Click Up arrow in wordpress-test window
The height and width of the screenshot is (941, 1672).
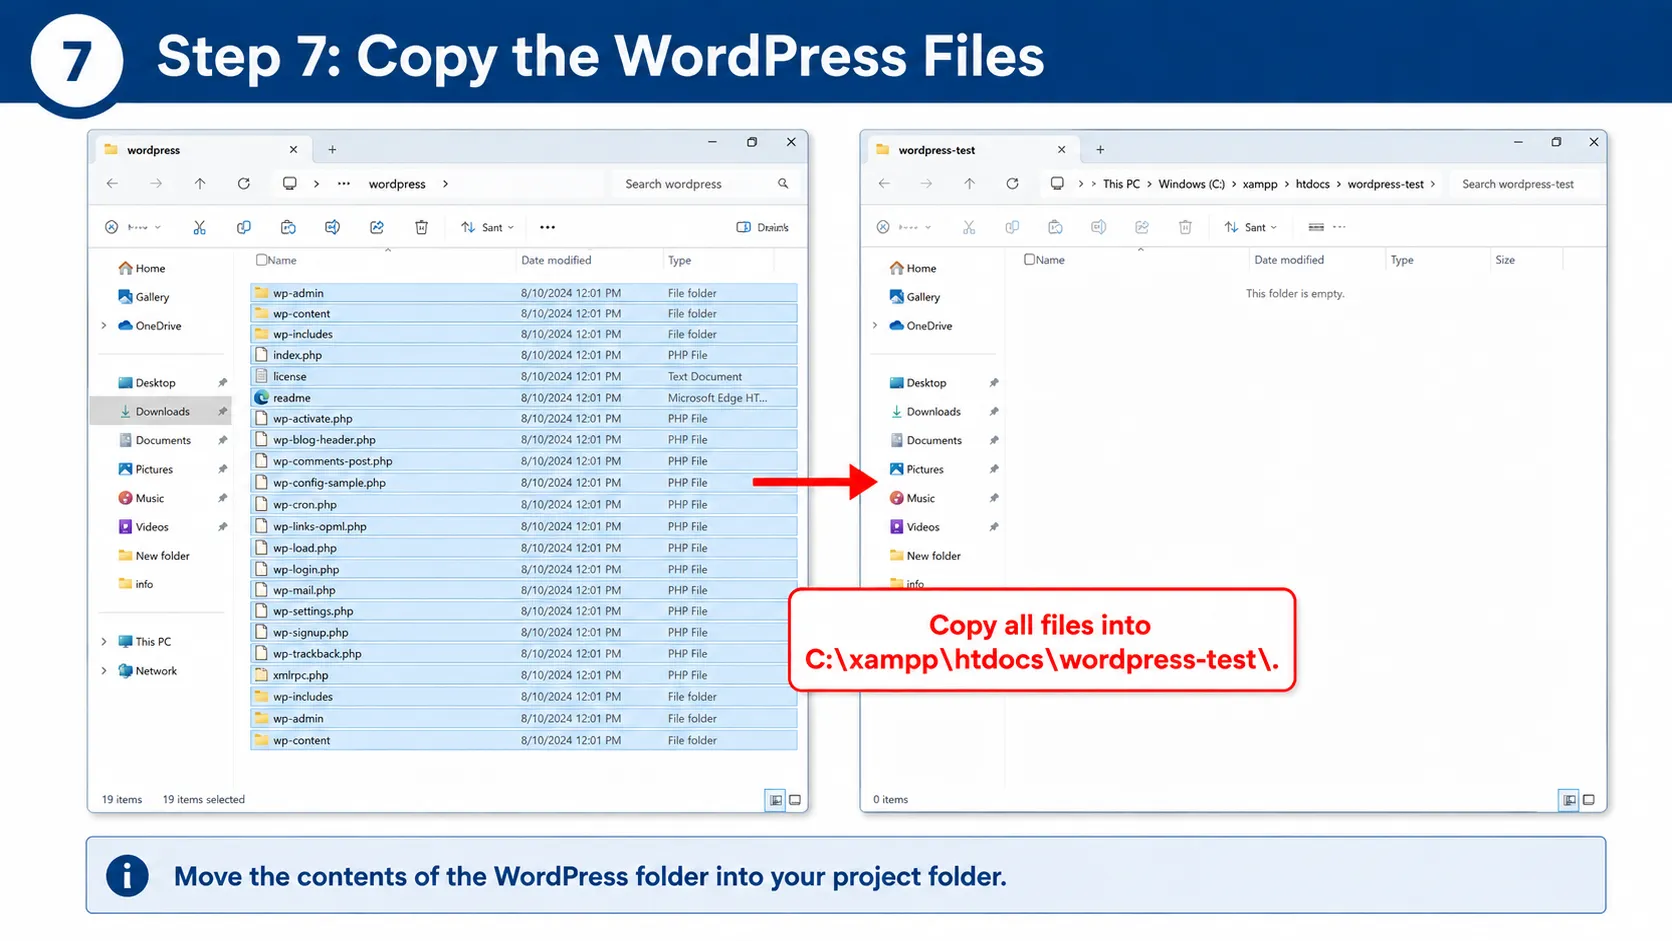coord(969,183)
